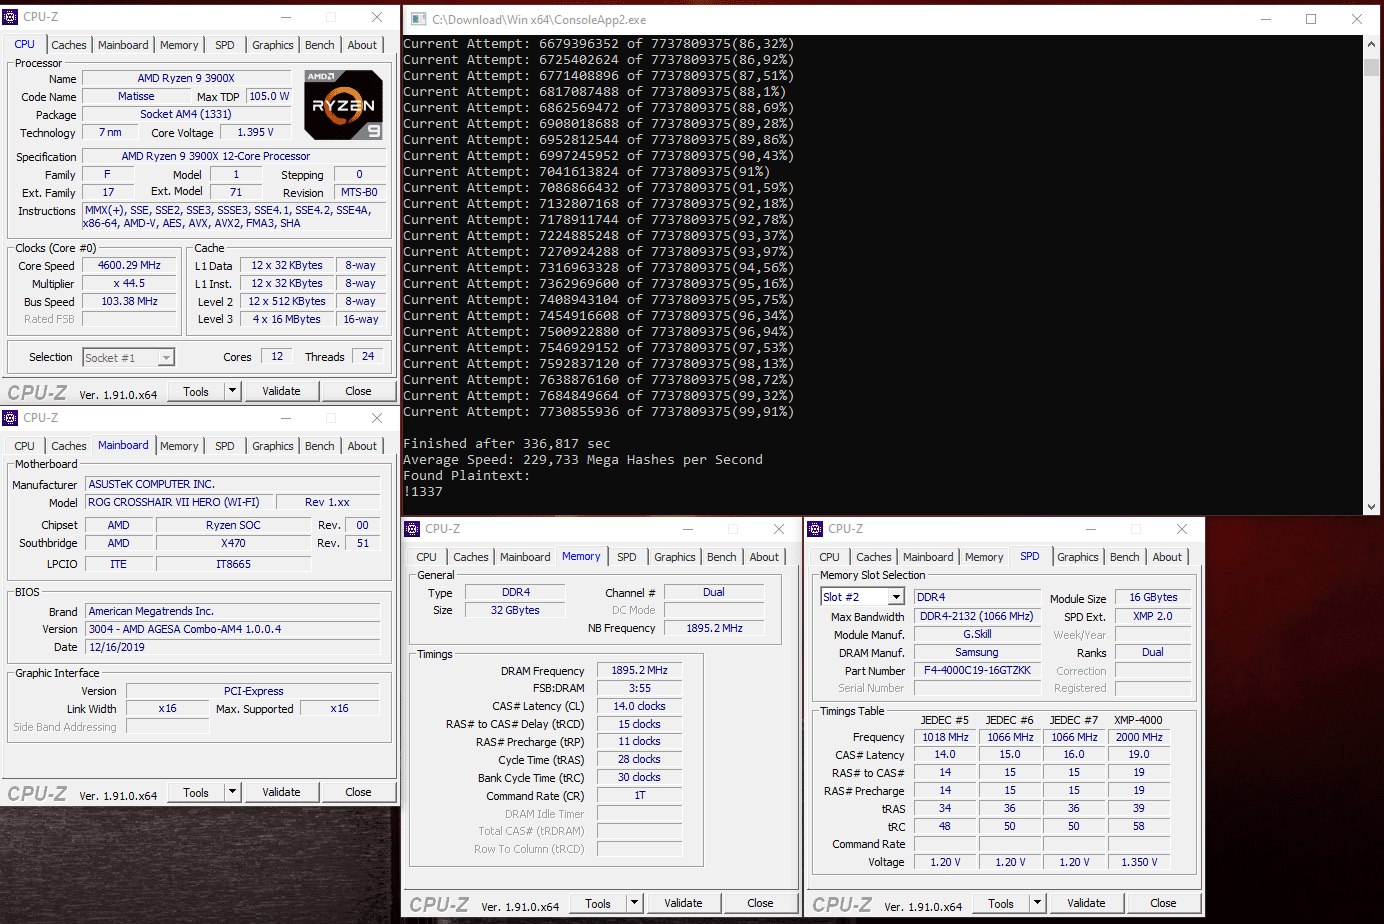
Task: Switch to the SPD tab in the Memory window
Action: click(627, 557)
